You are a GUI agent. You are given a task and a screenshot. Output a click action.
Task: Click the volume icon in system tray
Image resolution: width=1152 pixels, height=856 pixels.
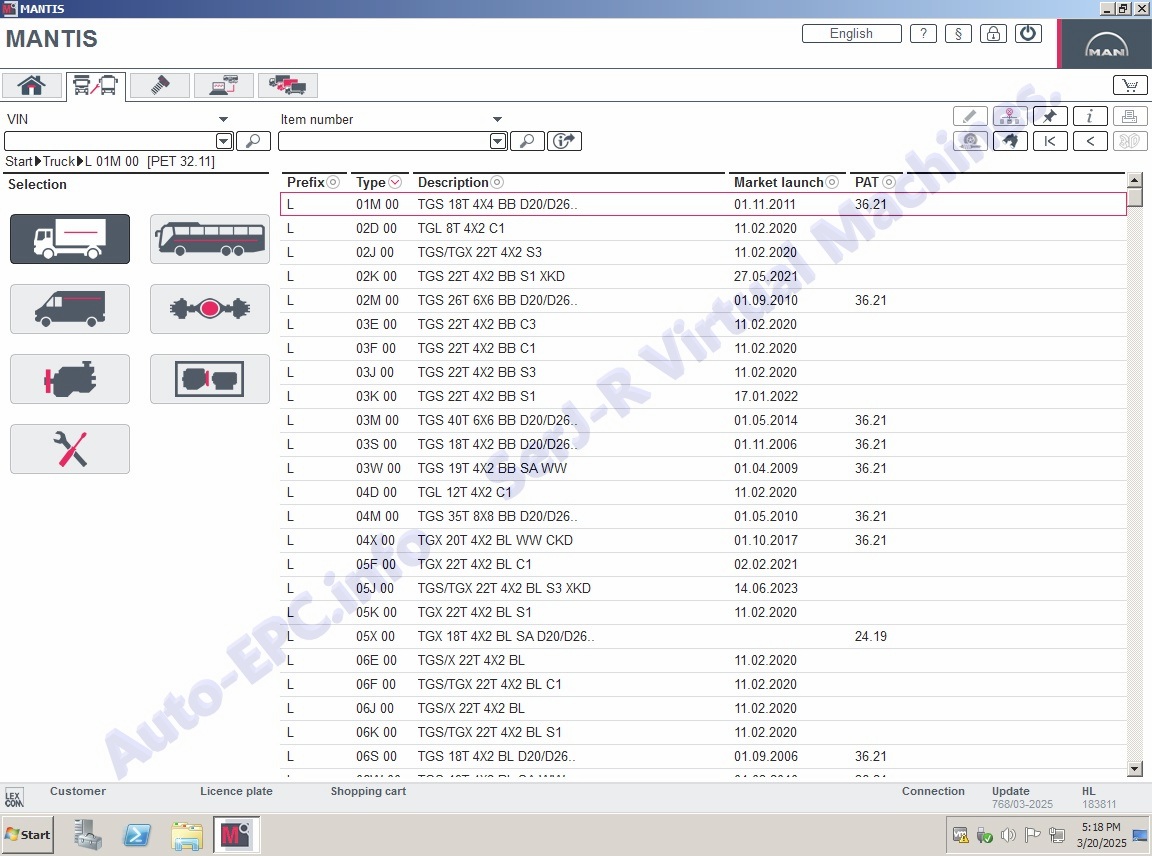(x=1009, y=835)
